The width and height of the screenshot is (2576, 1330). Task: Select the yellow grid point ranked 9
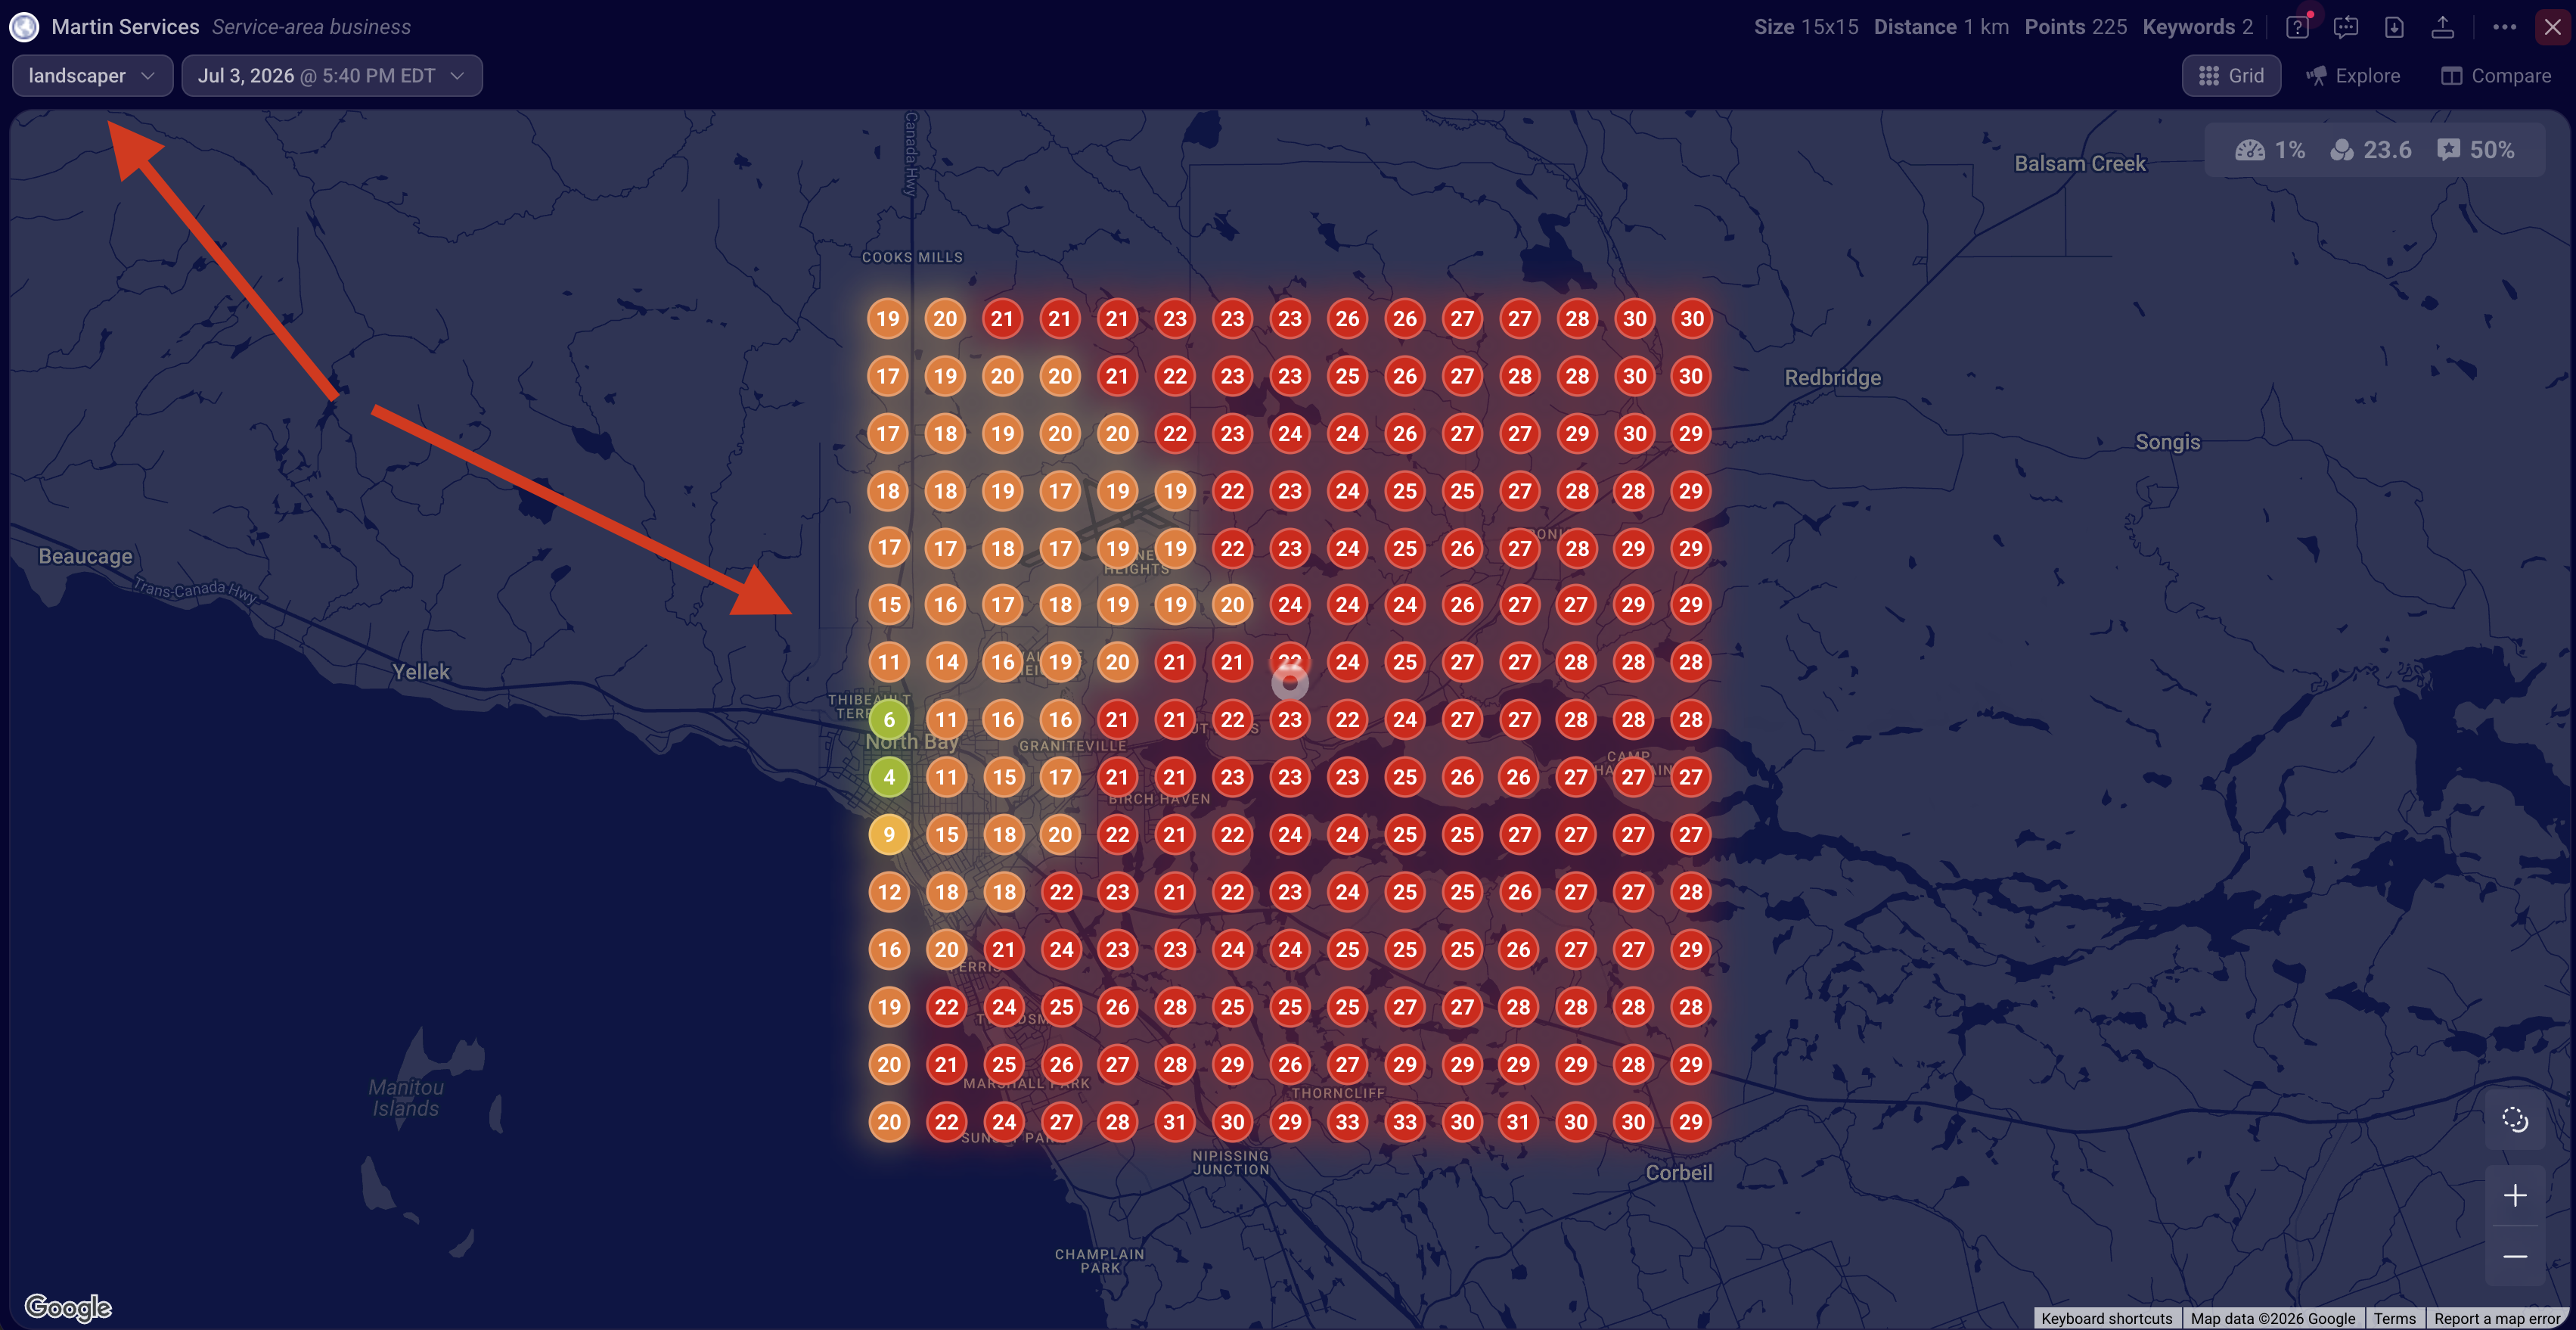click(x=888, y=834)
